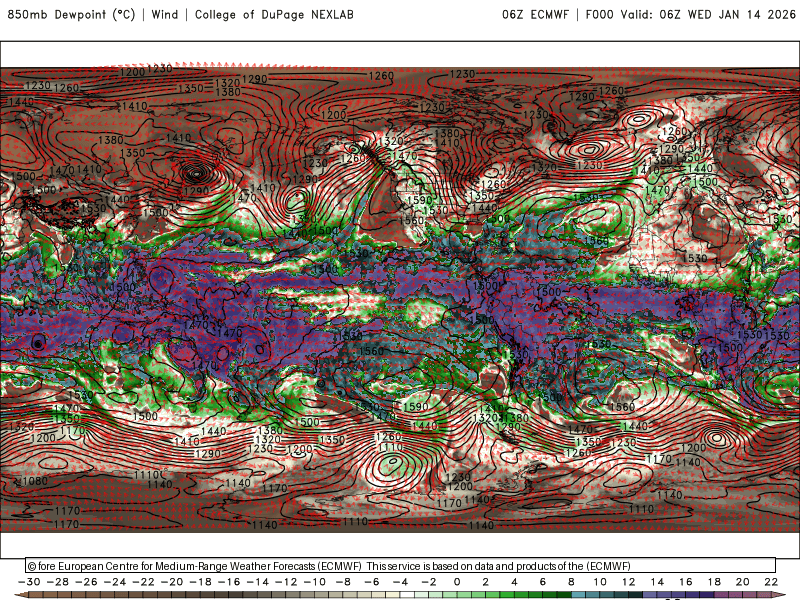Click the -10 value on the dewpoint scale
The width and height of the screenshot is (800, 600).
pyautogui.click(x=315, y=582)
